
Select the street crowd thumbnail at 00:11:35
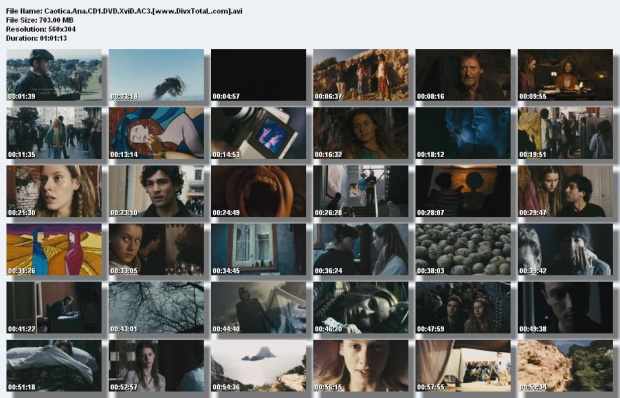(54, 133)
